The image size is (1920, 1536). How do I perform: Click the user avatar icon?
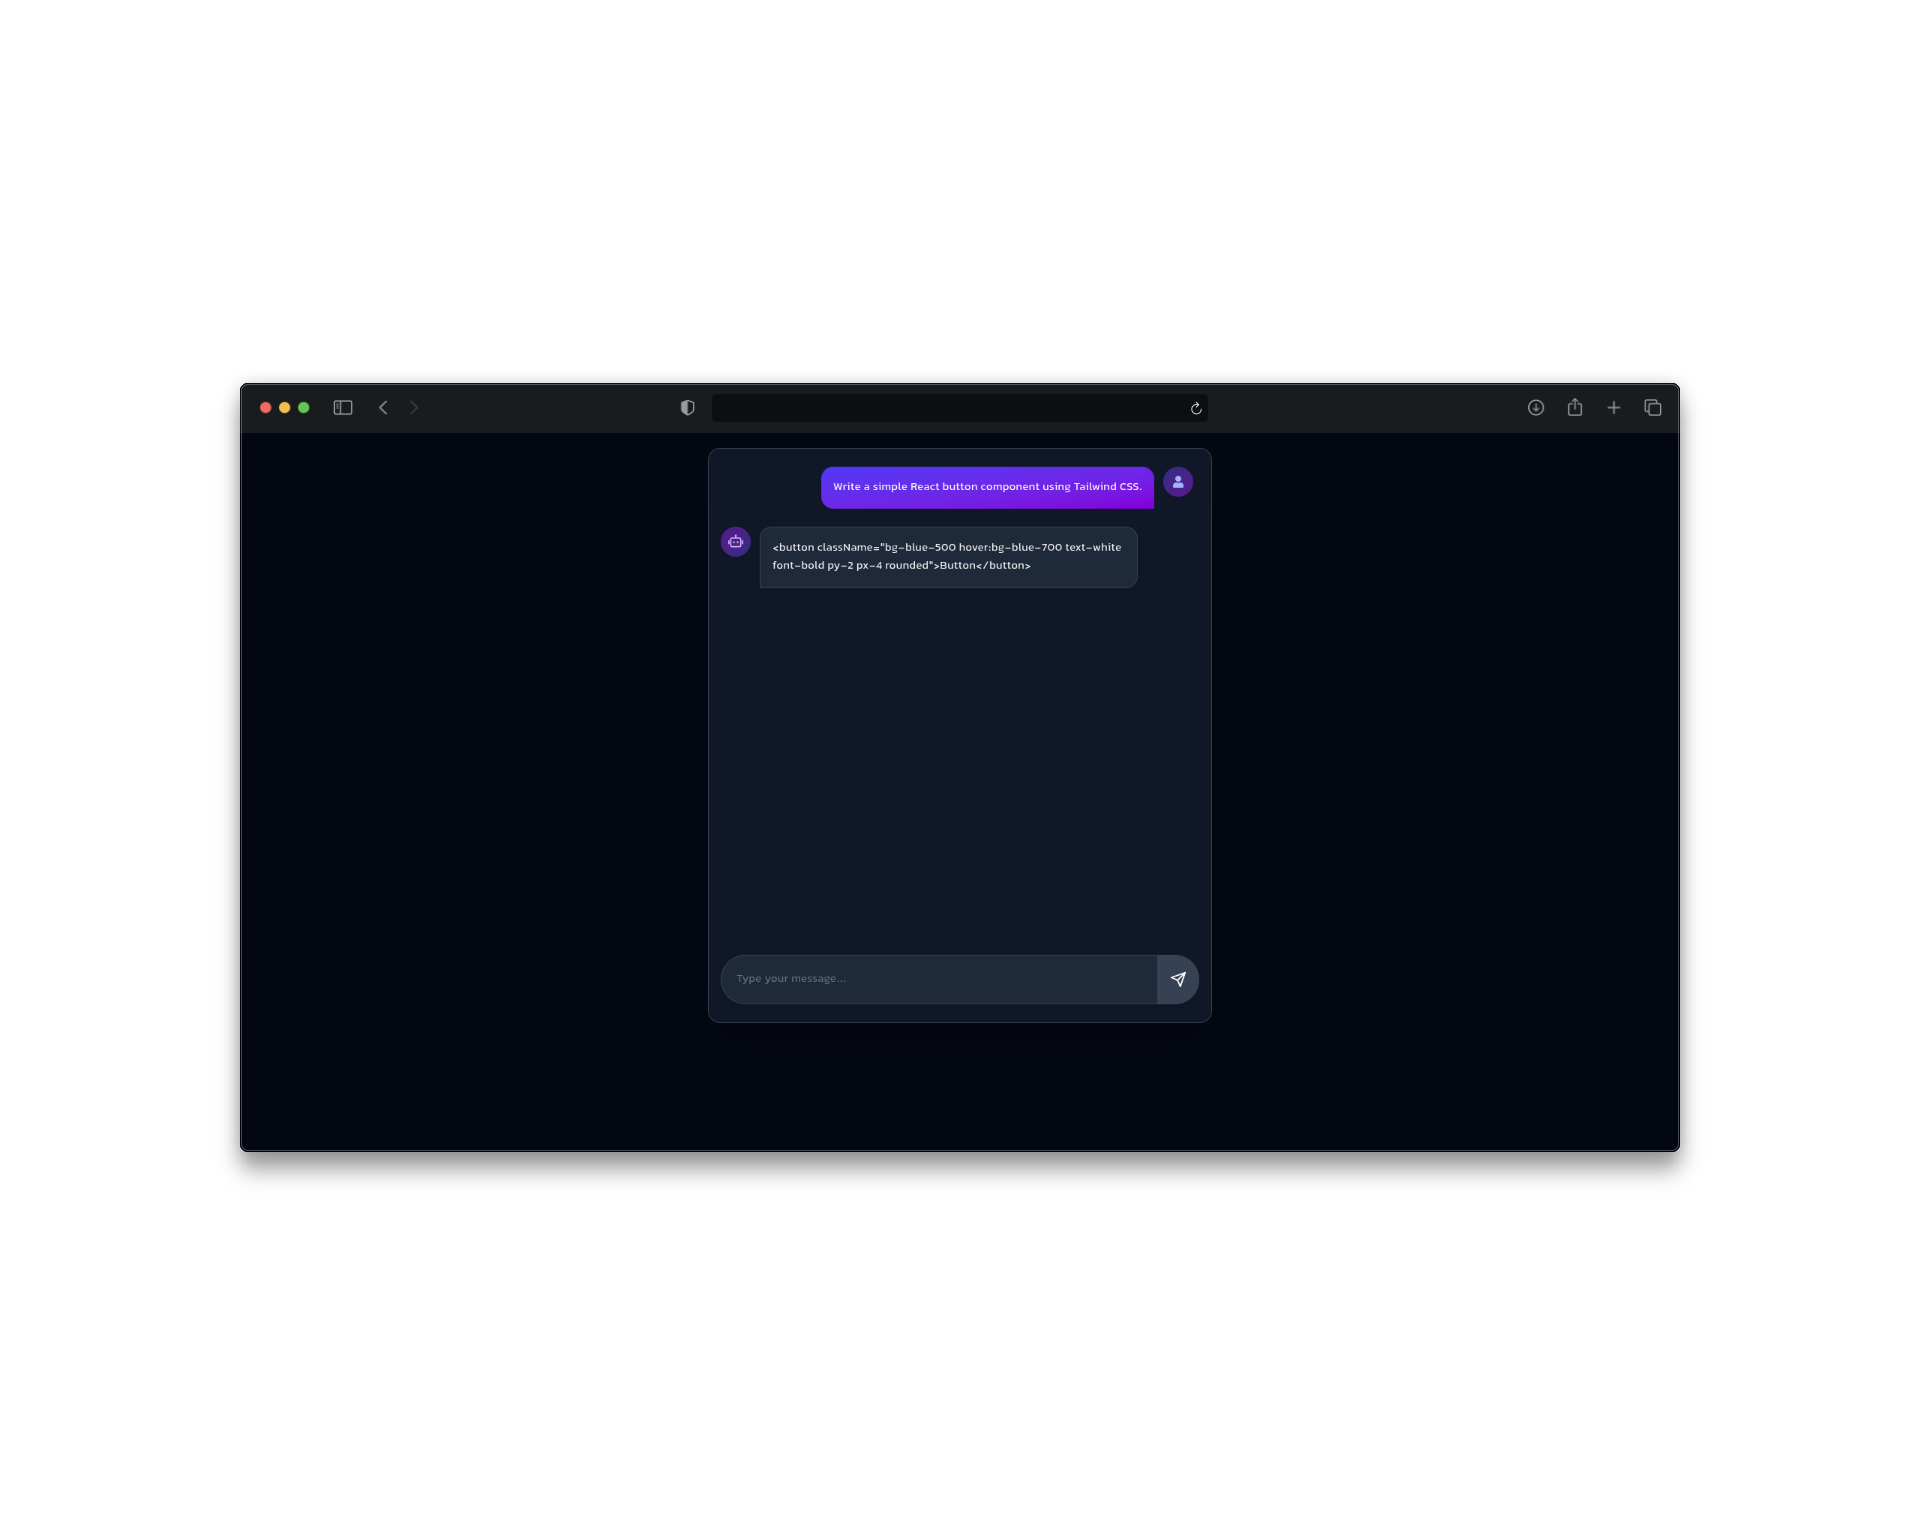tap(1178, 482)
